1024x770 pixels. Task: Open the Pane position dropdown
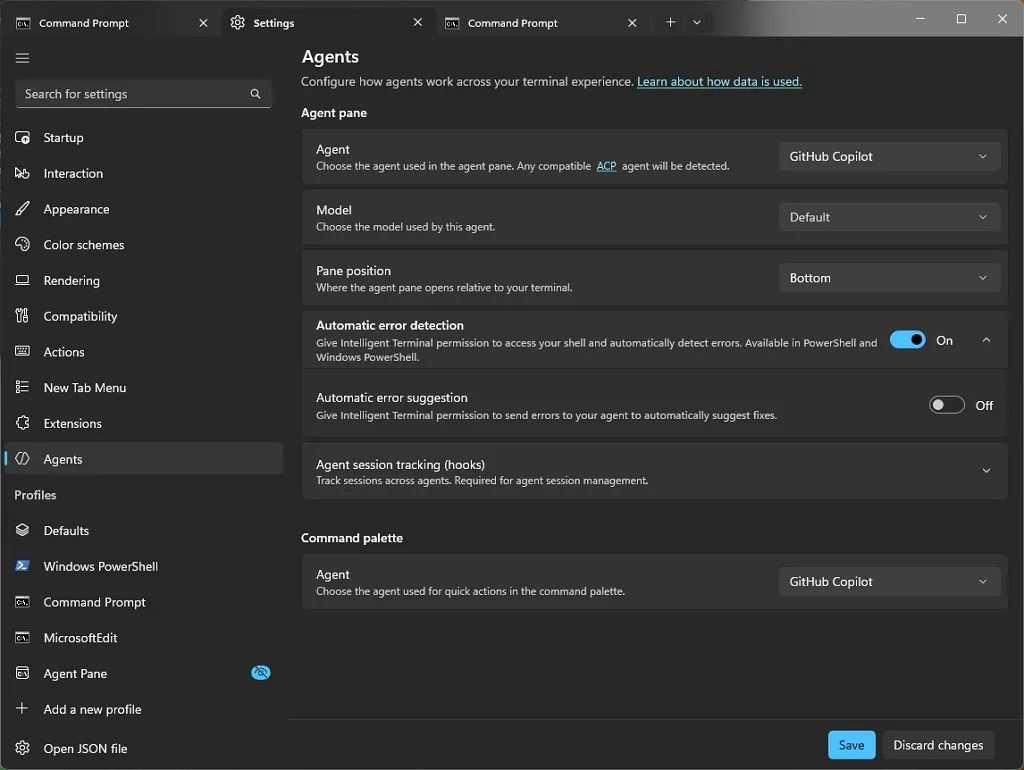pyautogui.click(x=889, y=278)
